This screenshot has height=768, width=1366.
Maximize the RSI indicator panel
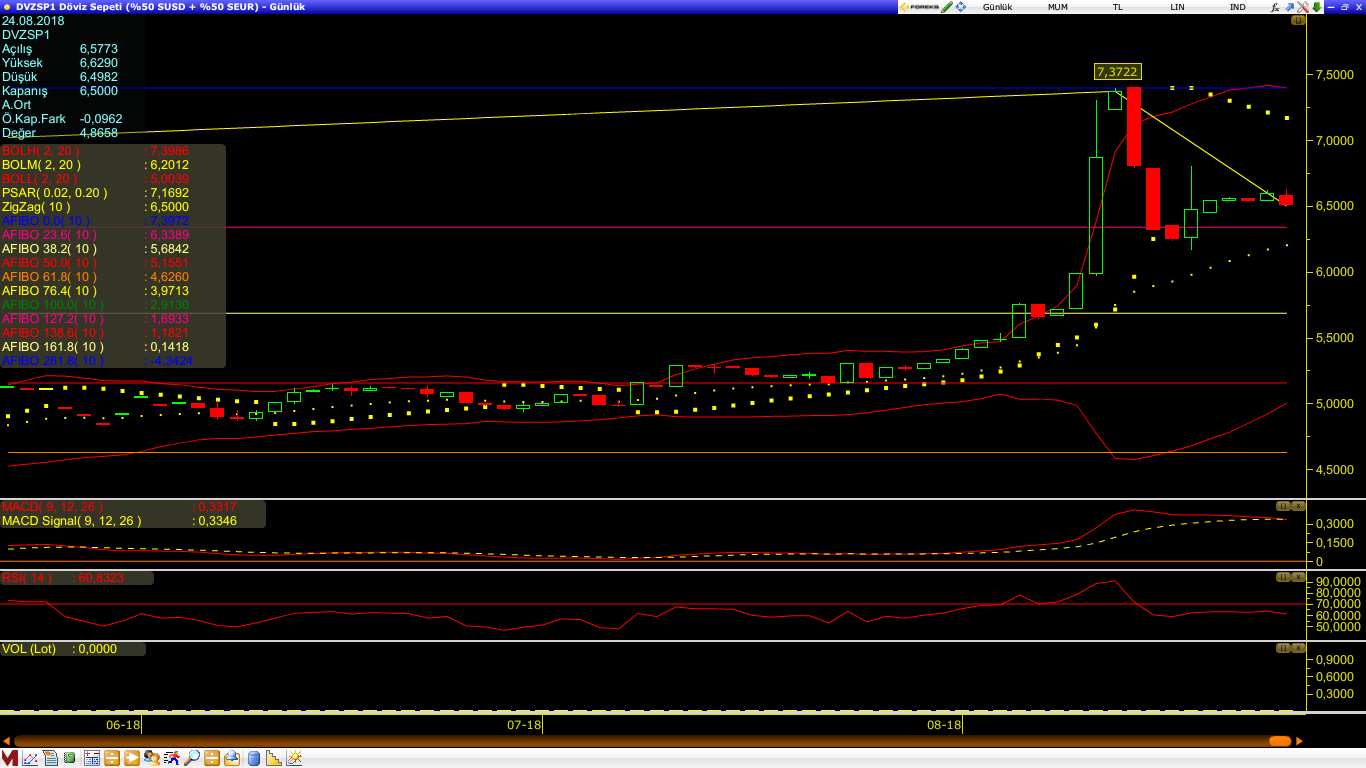pyautogui.click(x=1282, y=577)
